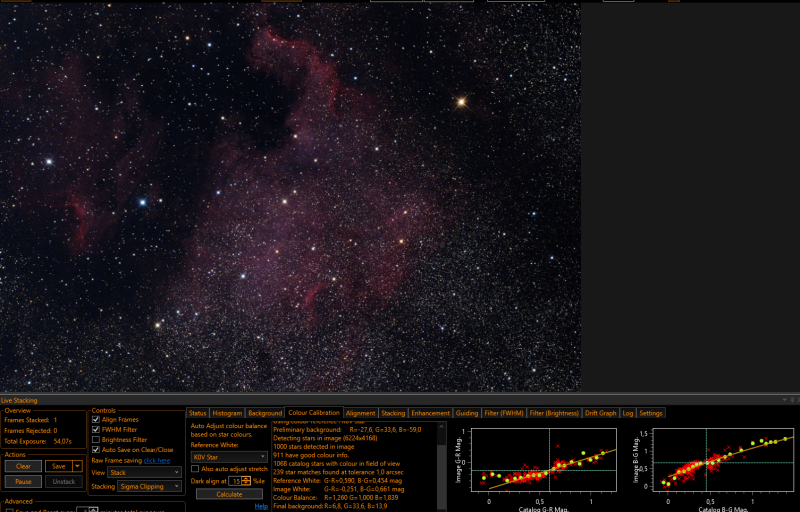800x512 pixels.
Task: Select the '1068 catalog stars' log line
Action: [337, 464]
